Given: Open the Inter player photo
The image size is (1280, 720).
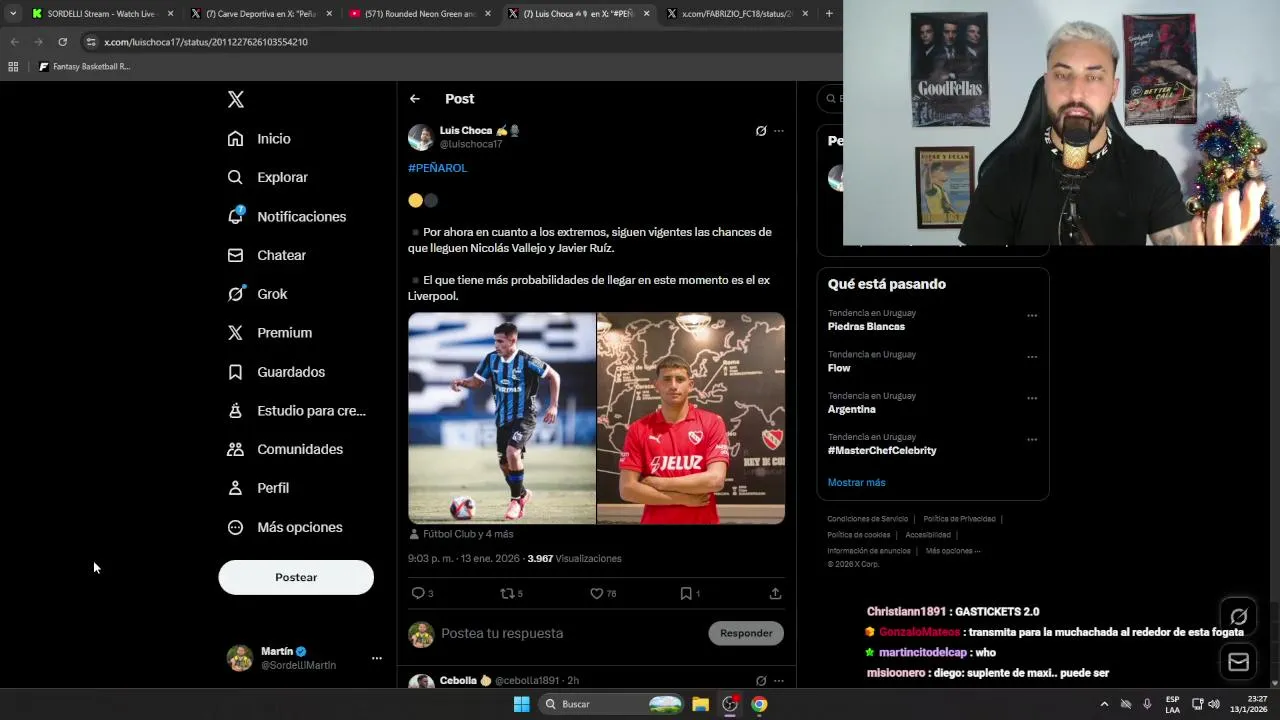Looking at the screenshot, I should tap(502, 418).
